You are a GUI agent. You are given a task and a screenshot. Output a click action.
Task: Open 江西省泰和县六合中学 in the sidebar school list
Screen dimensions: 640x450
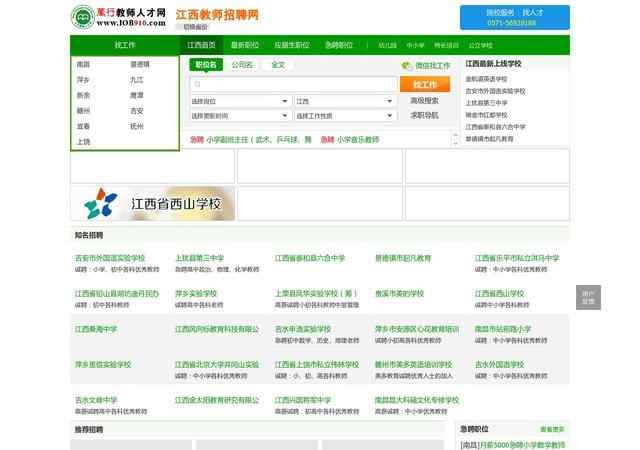coord(495,127)
